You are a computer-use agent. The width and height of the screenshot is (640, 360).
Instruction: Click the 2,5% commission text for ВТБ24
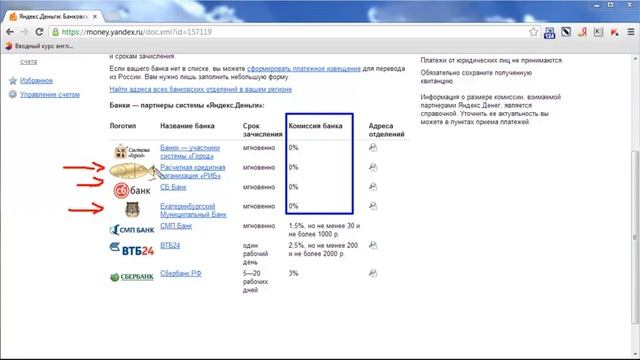(x=323, y=249)
